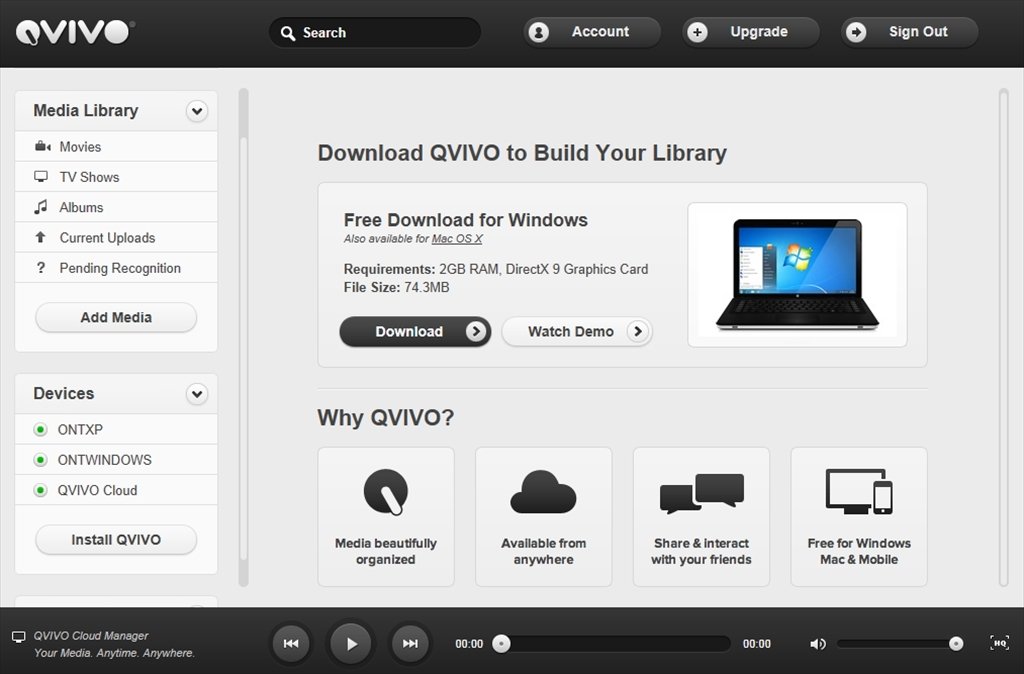Click the Pending Recognition question mark icon
The height and width of the screenshot is (674, 1024).
click(40, 268)
